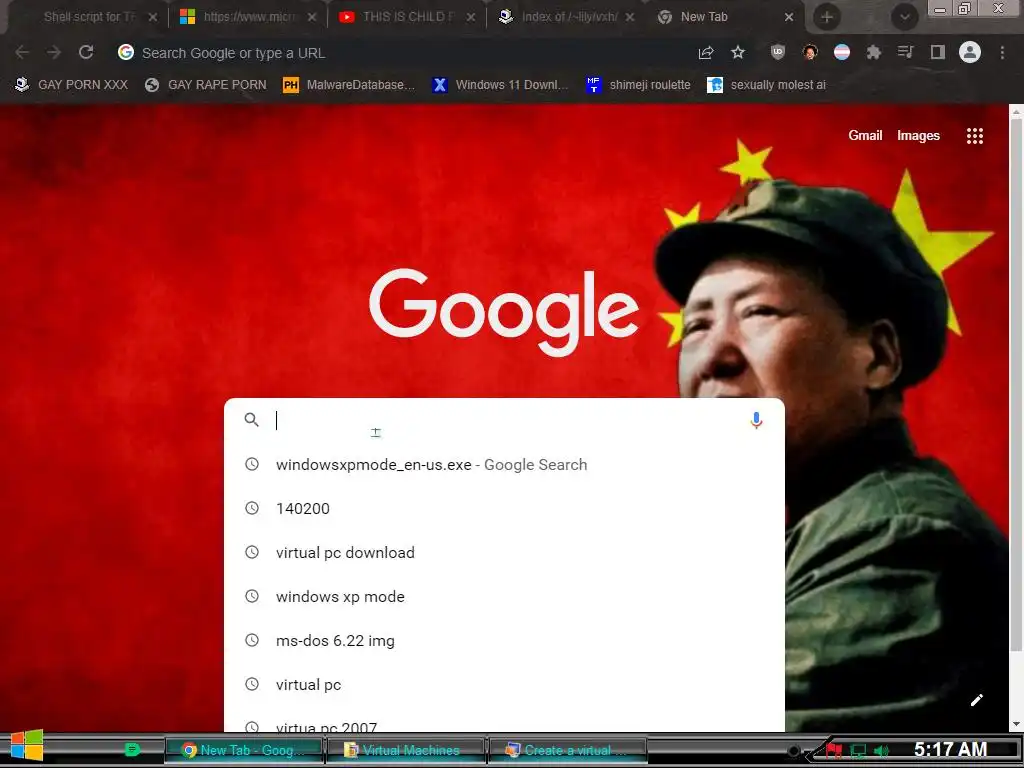The height and width of the screenshot is (768, 1024).
Task: Select the windows xp mode suggestion
Action: [x=504, y=596]
